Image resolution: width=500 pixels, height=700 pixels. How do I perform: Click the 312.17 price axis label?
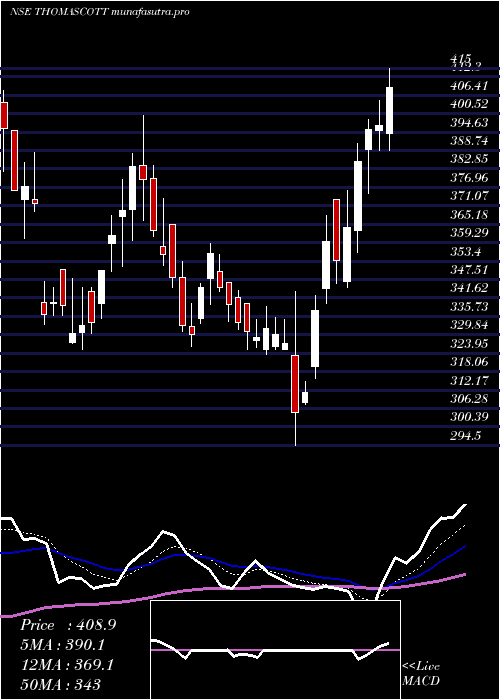(468, 381)
